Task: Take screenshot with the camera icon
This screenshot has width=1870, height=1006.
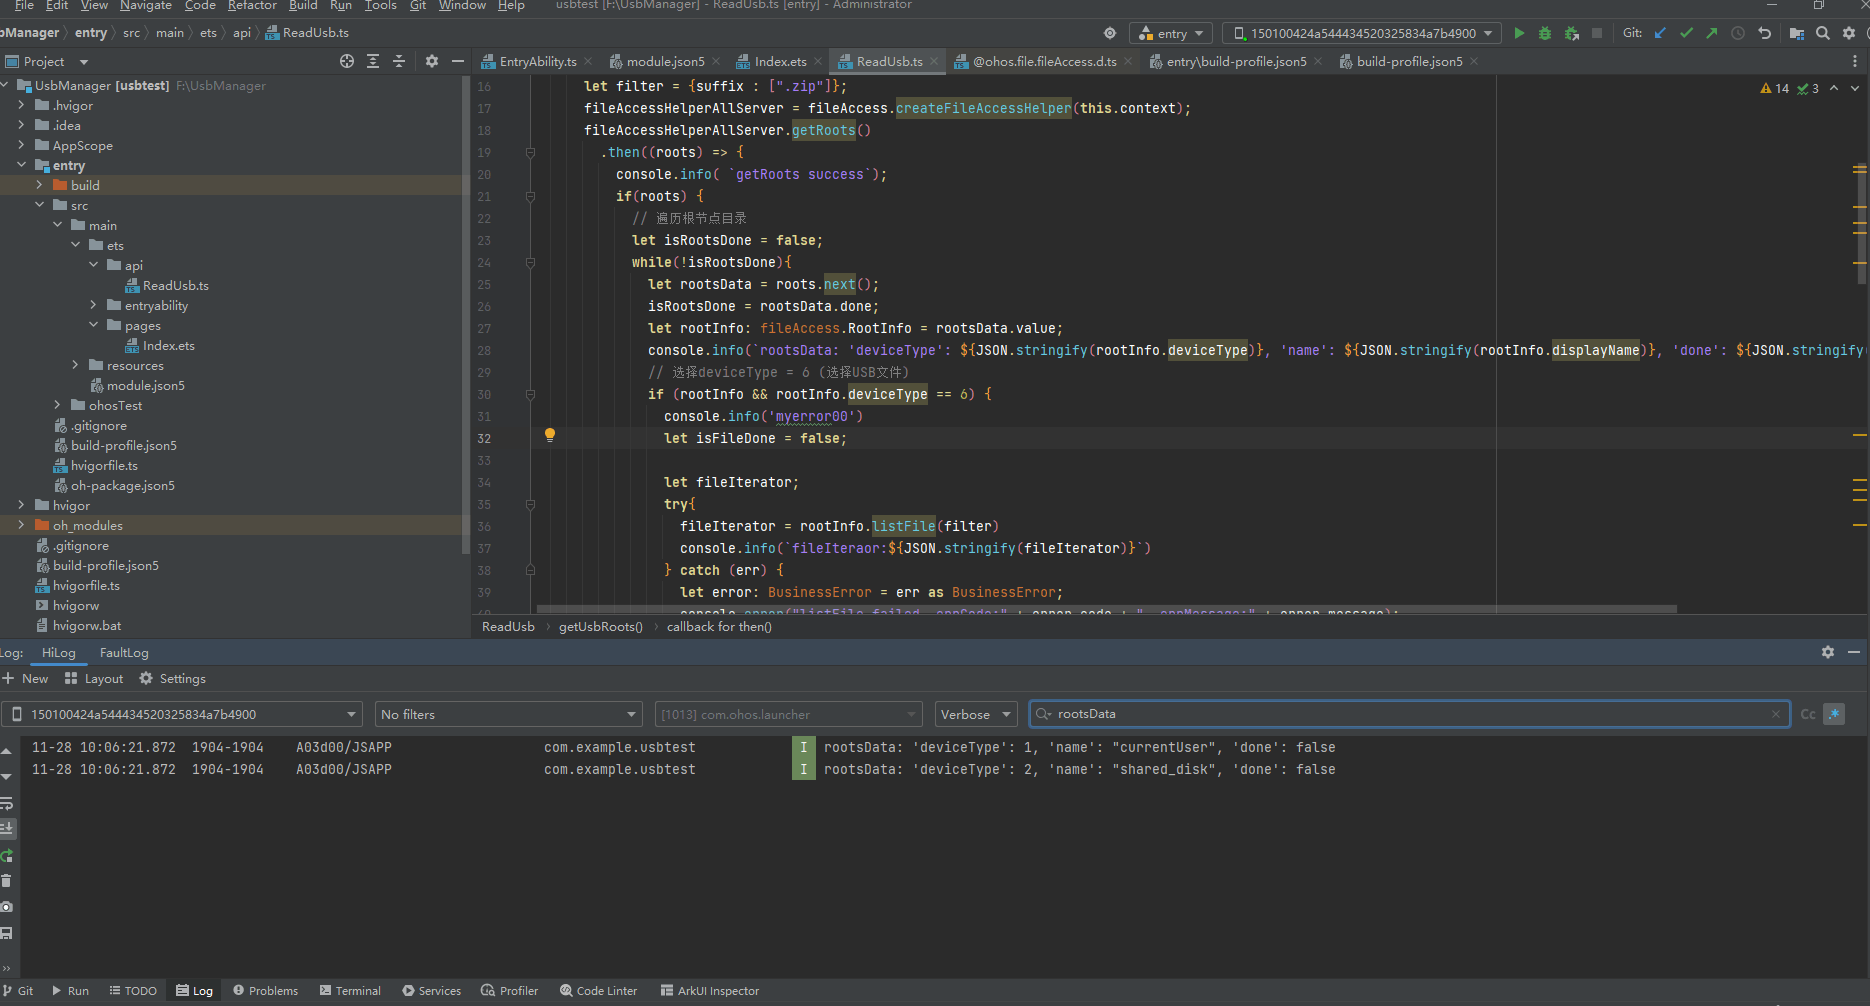Action: pos(7,907)
